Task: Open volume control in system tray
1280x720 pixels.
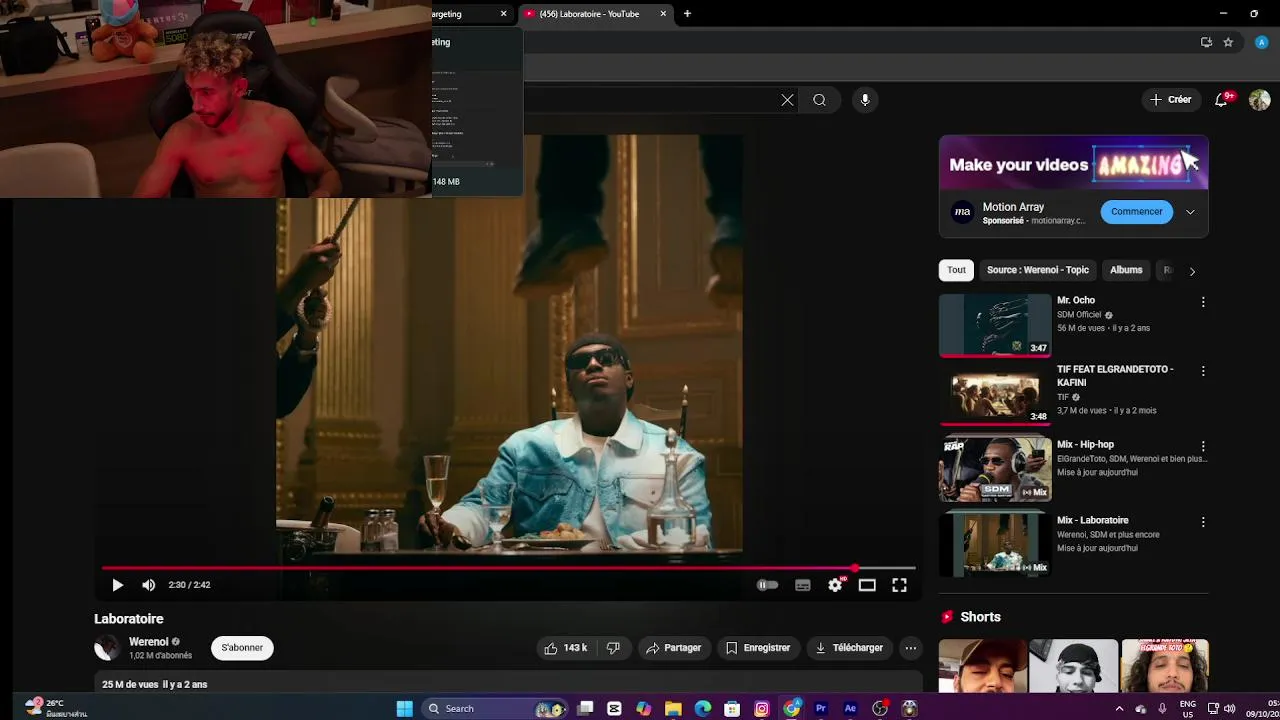Action: pyautogui.click(x=1229, y=708)
